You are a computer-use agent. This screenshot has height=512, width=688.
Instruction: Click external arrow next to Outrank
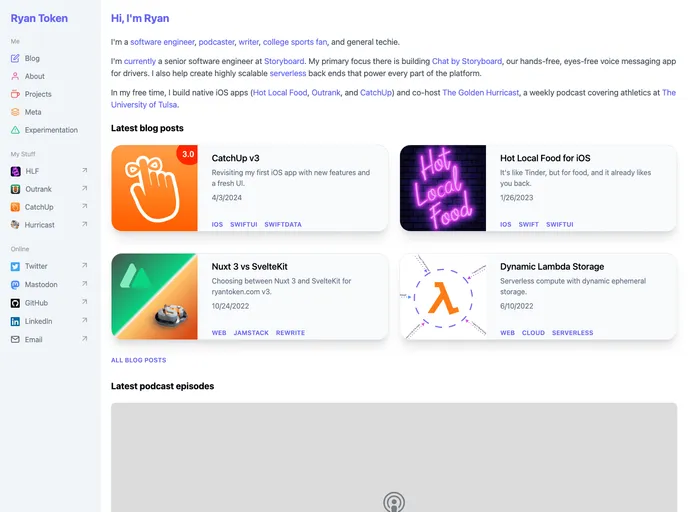coord(85,188)
